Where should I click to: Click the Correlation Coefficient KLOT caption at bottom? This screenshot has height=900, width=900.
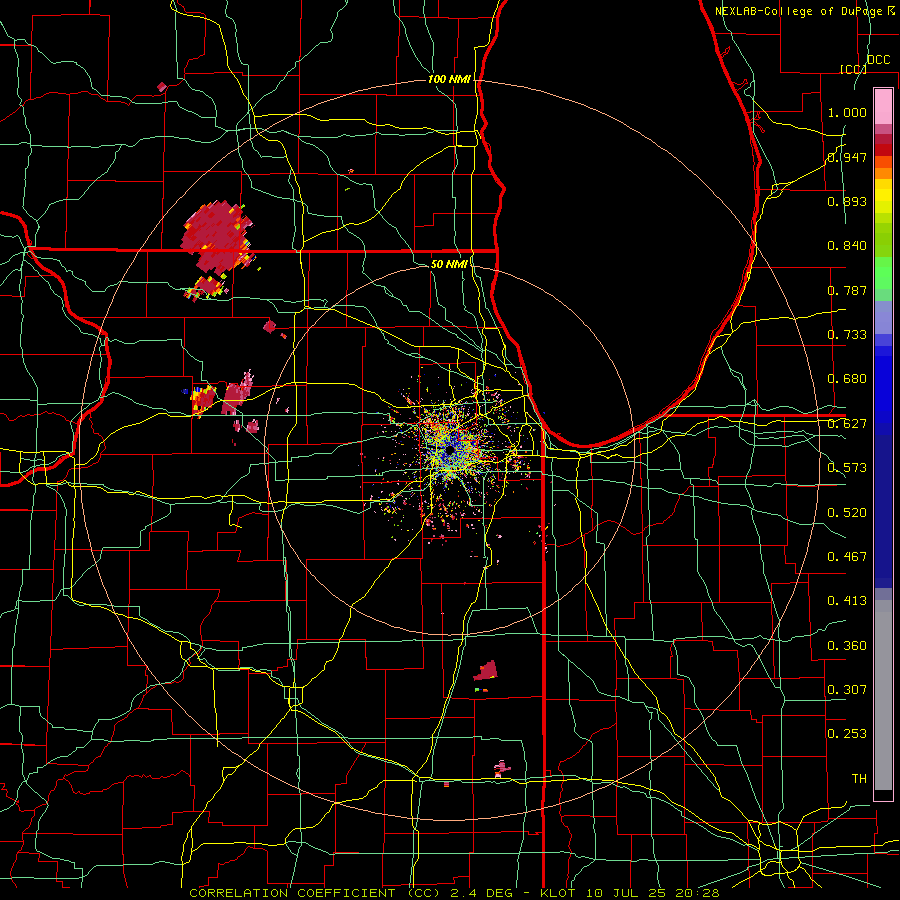455,893
